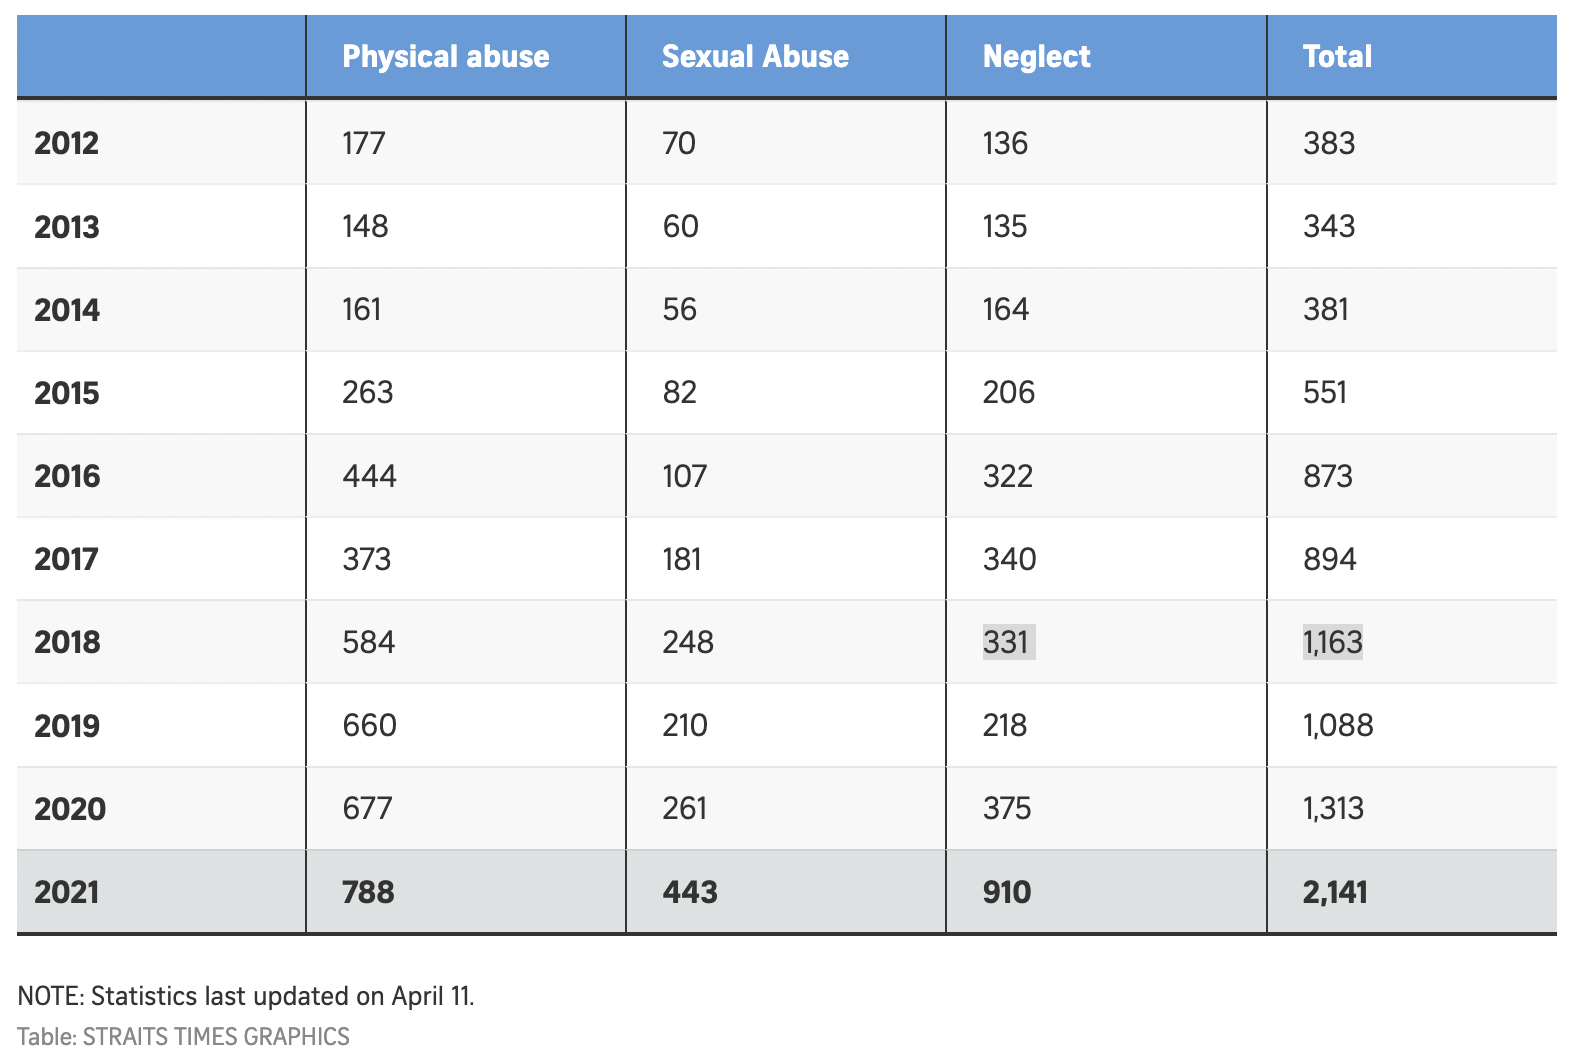The image size is (1572, 1064).
Task: Select the 910 neglect value
Action: point(1006,892)
